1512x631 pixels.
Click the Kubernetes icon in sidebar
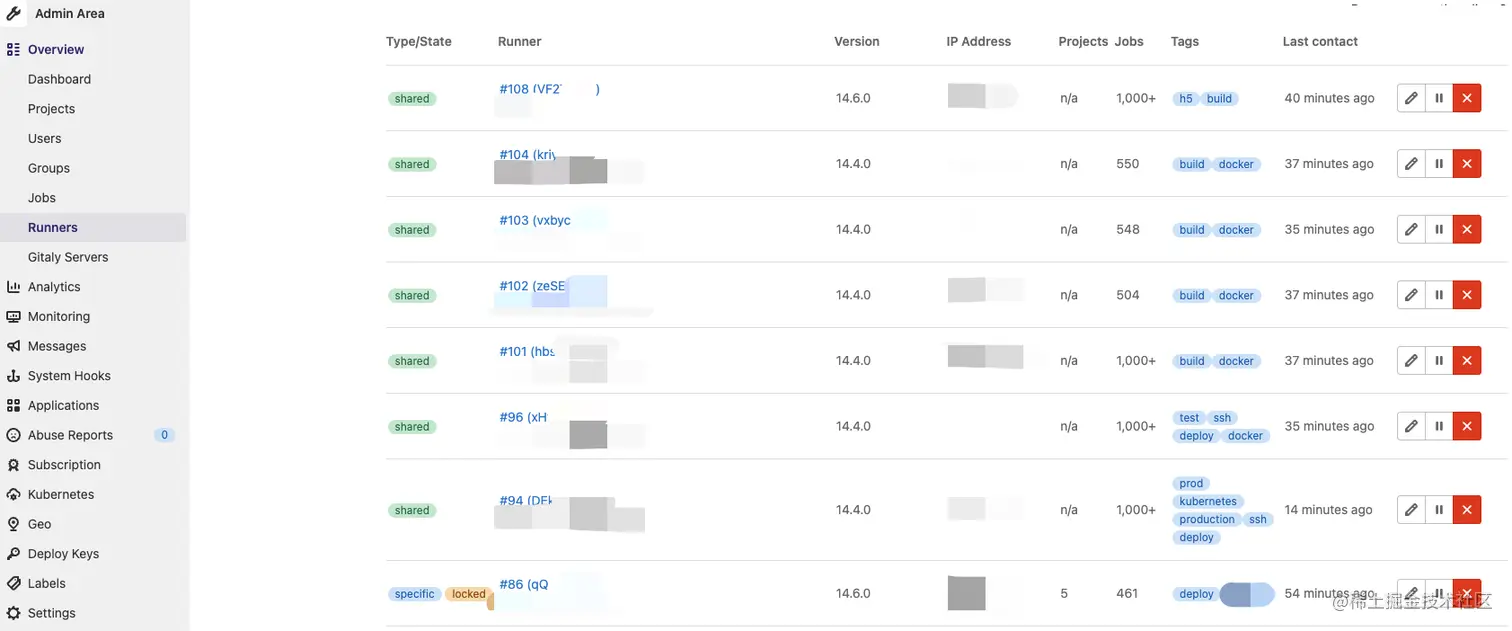pyautogui.click(x=13, y=495)
